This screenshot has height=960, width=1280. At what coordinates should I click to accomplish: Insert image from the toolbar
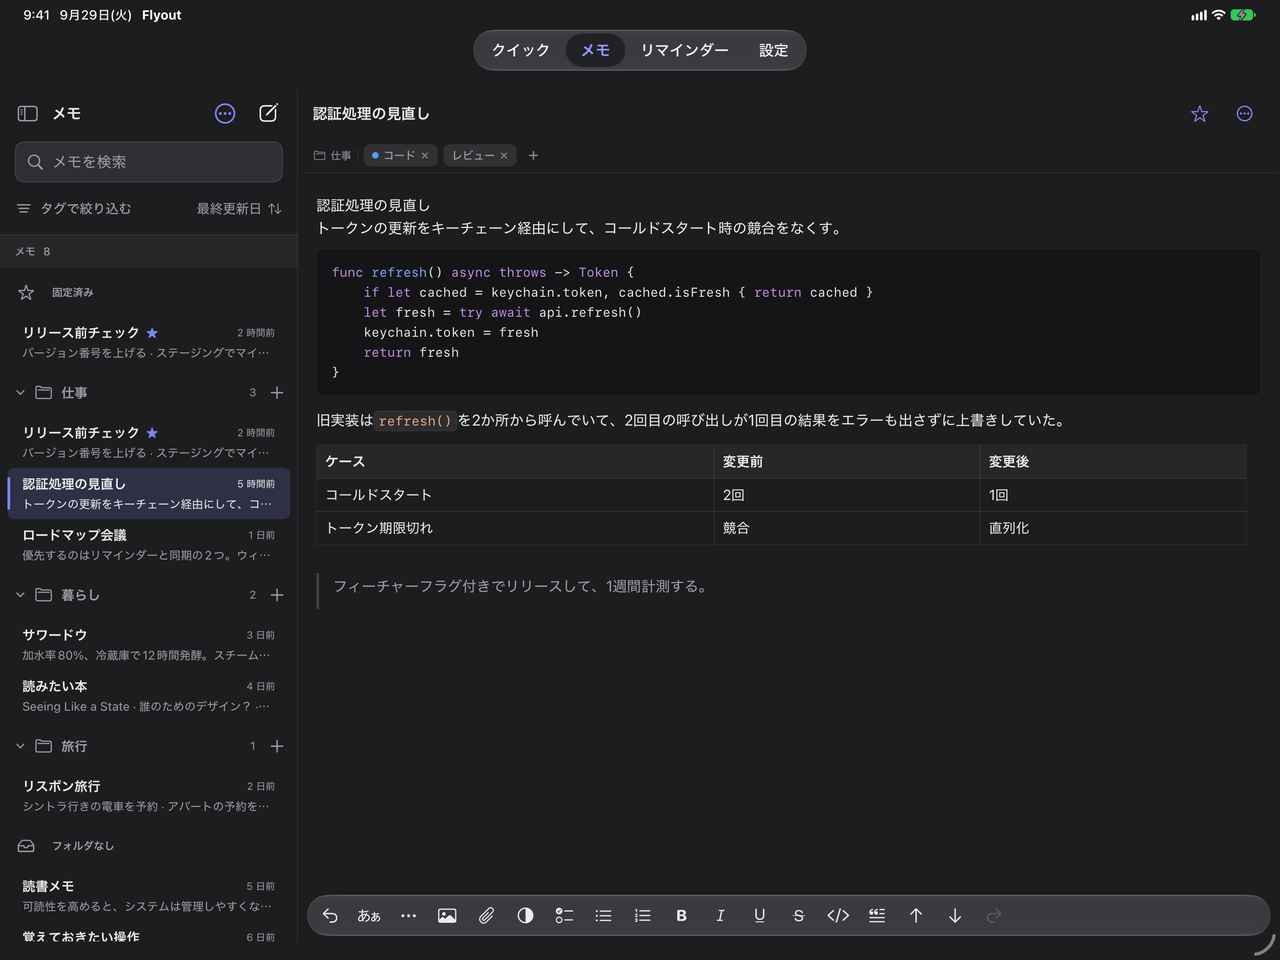pos(447,916)
